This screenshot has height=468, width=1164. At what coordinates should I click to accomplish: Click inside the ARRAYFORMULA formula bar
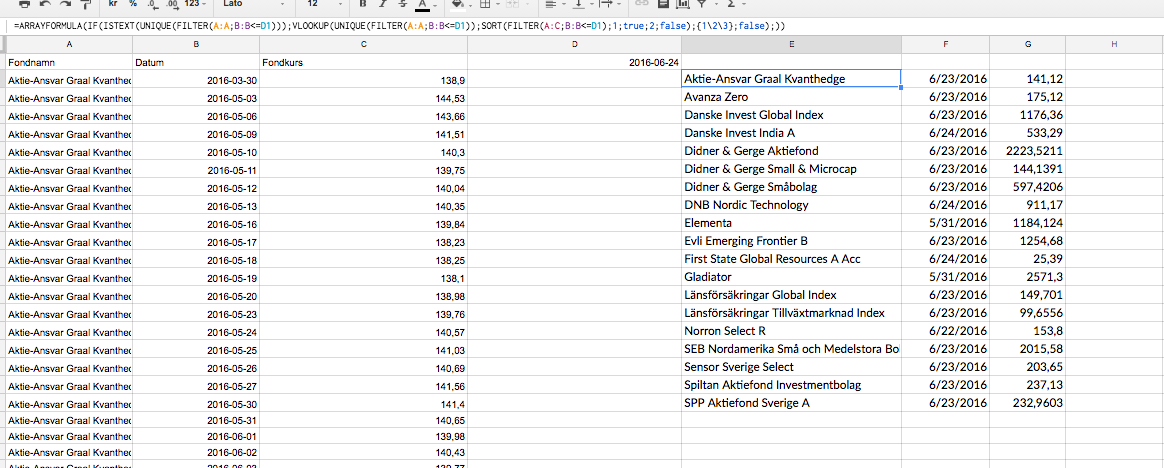586,26
